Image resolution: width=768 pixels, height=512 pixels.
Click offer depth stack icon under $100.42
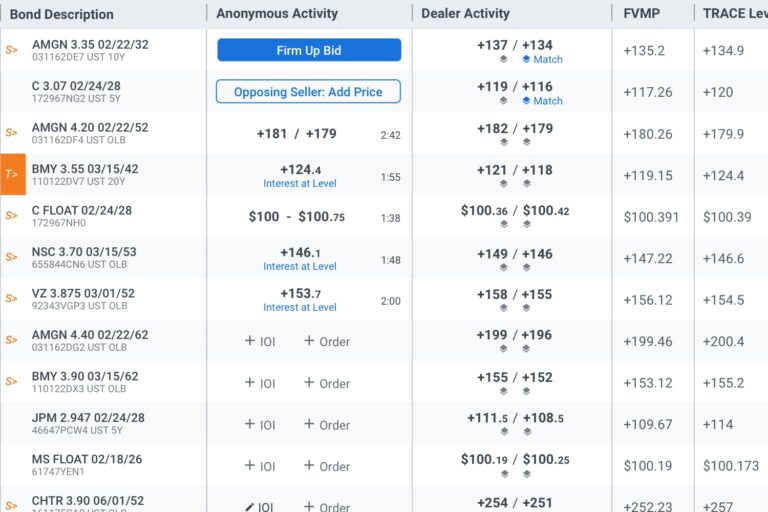pyautogui.click(x=527, y=224)
